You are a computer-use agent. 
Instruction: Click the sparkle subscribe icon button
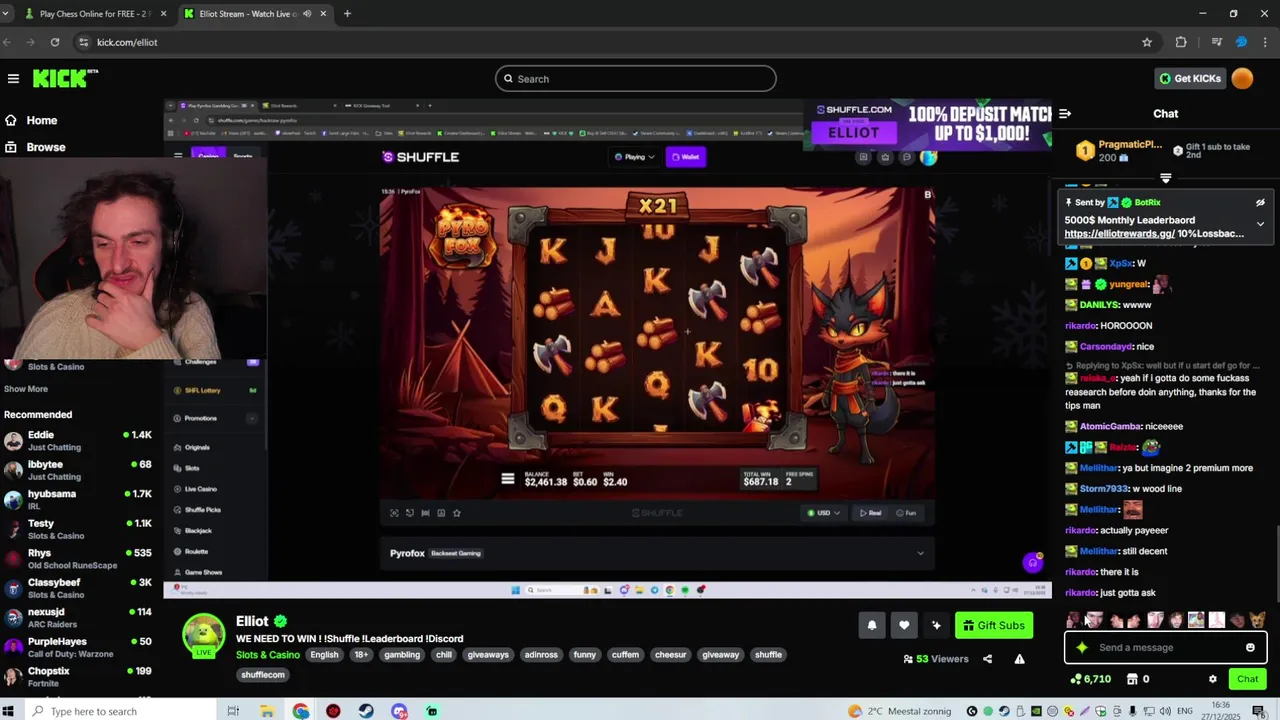click(x=936, y=625)
